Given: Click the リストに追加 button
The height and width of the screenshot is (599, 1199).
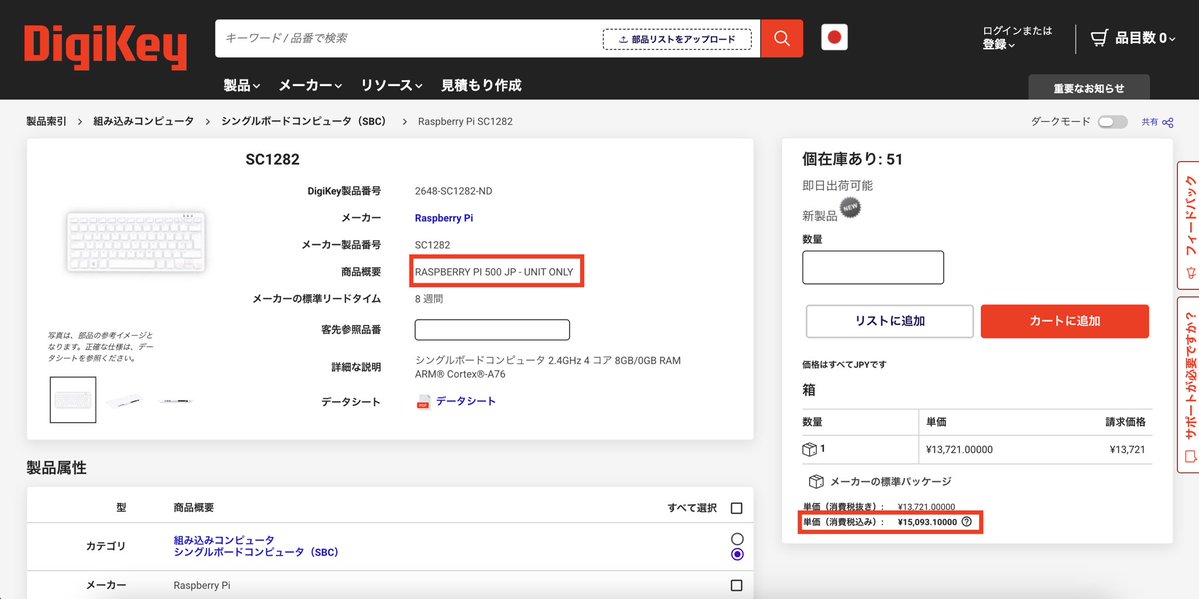Looking at the screenshot, I should (889, 321).
